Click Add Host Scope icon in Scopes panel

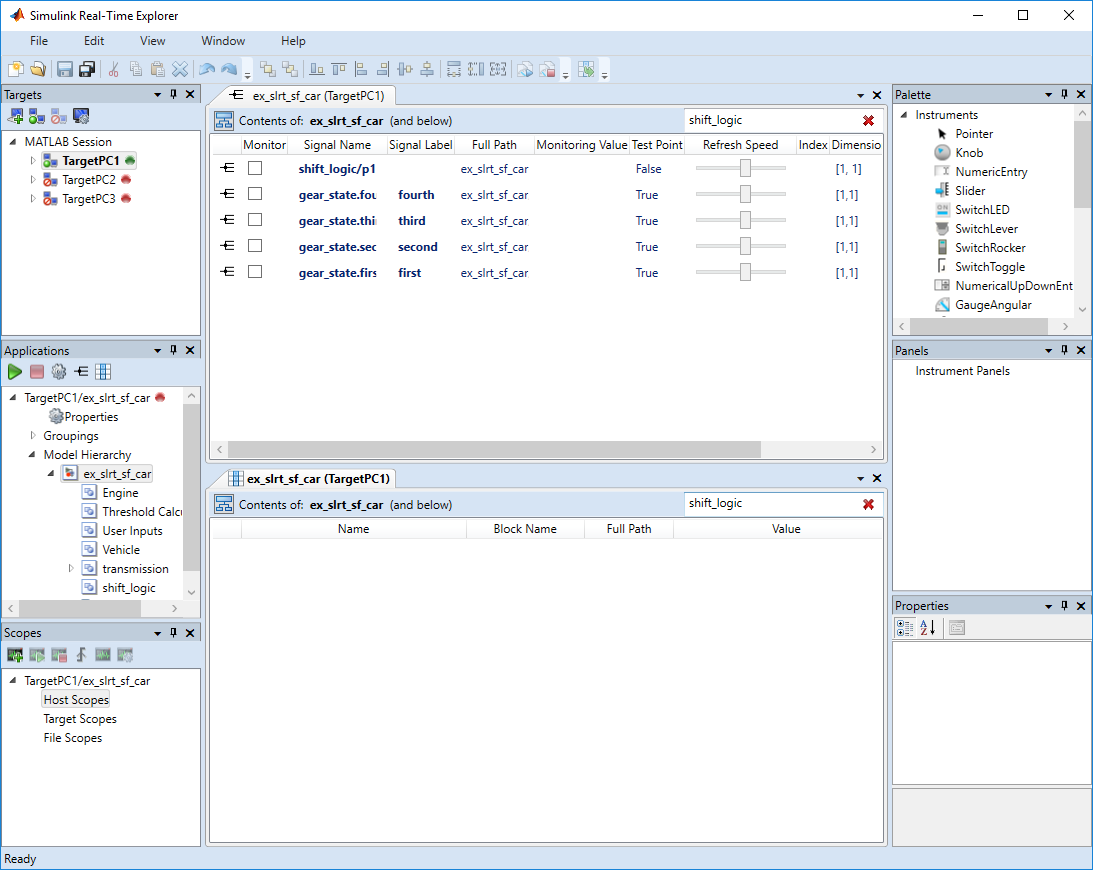[x=15, y=655]
